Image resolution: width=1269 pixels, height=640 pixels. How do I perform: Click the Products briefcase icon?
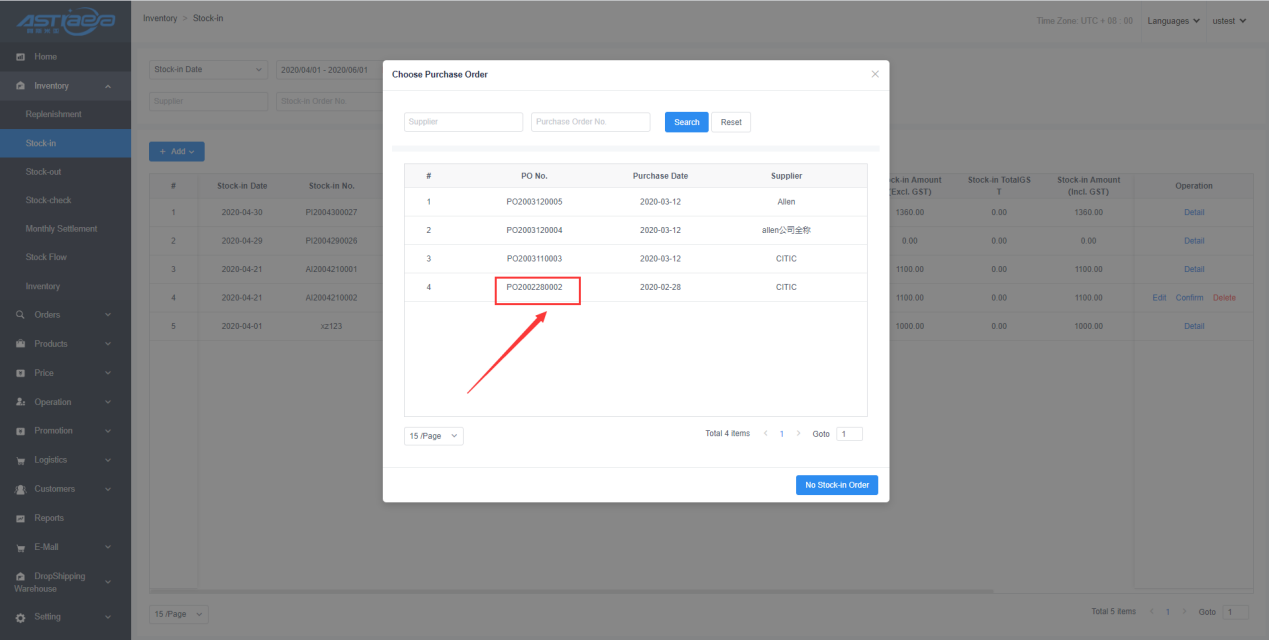pyautogui.click(x=21, y=344)
